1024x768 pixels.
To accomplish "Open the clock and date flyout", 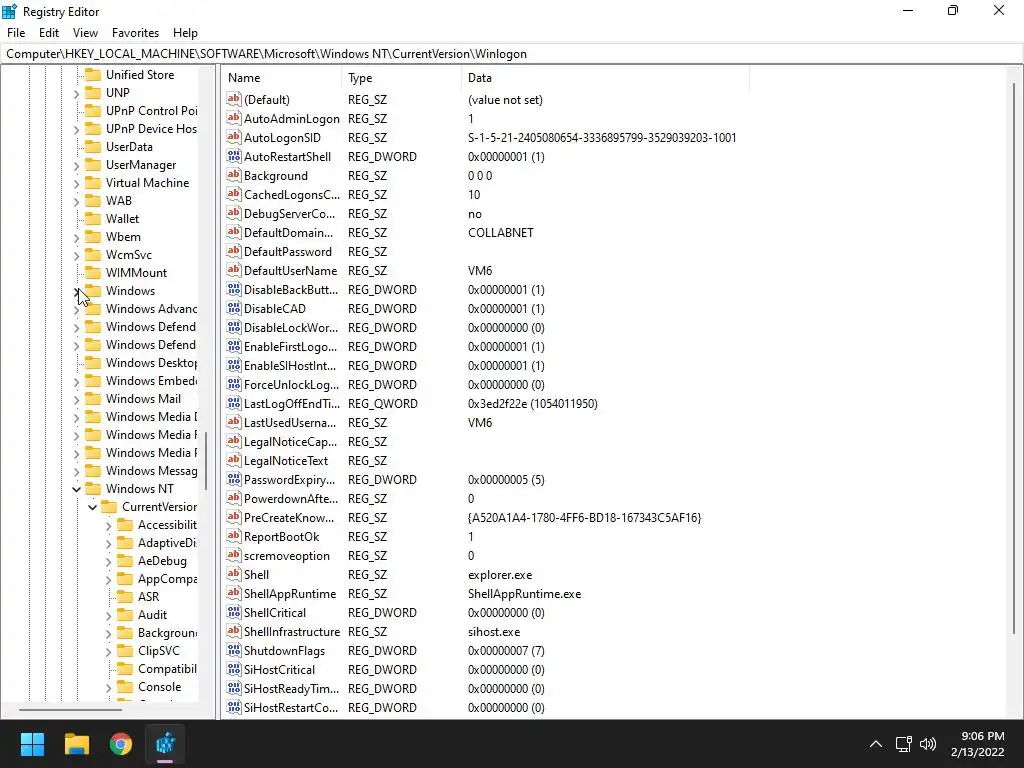I will coord(977,744).
